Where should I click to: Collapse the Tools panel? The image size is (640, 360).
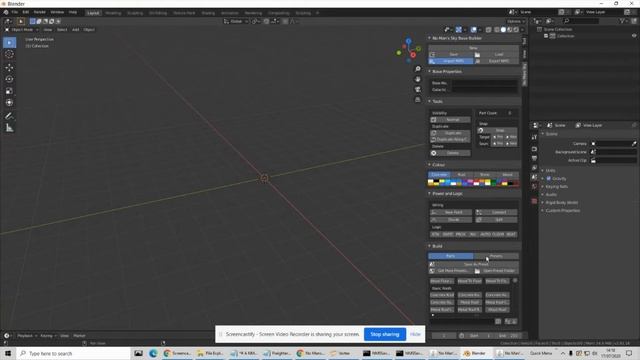pyautogui.click(x=429, y=101)
